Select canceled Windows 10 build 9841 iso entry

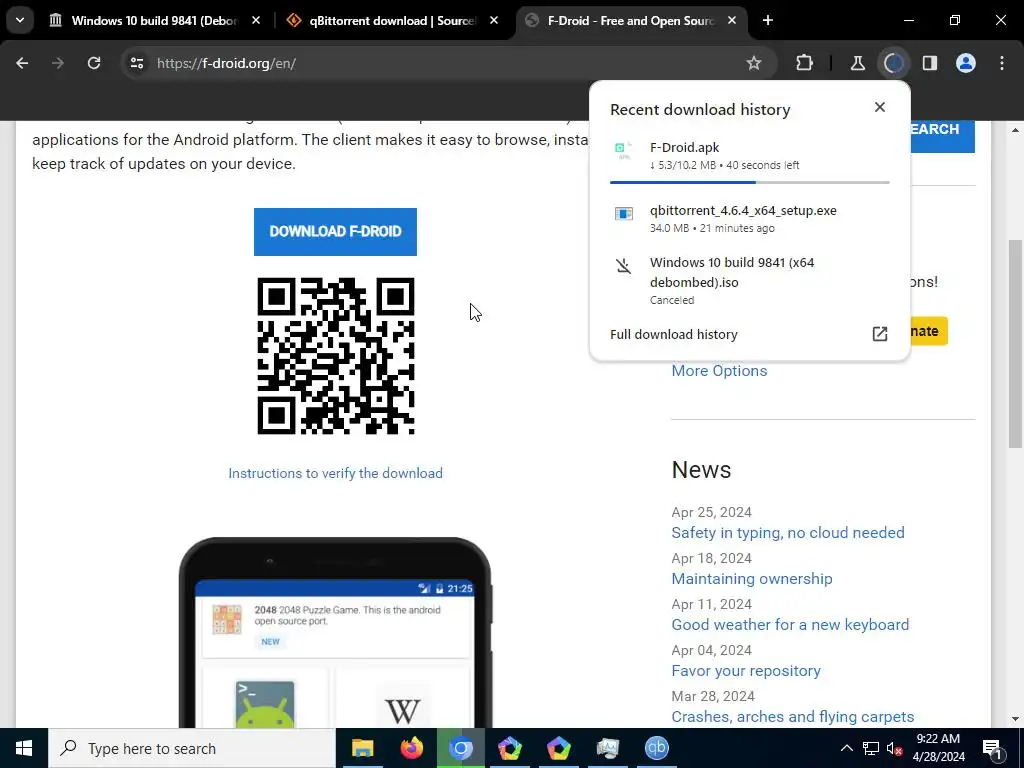pyautogui.click(x=750, y=281)
